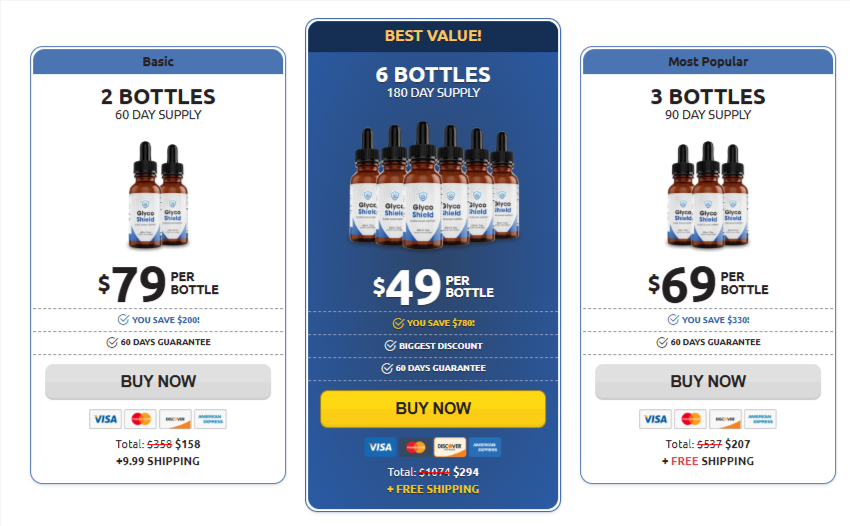Click American Express icon in Most Popular plan

point(760,419)
